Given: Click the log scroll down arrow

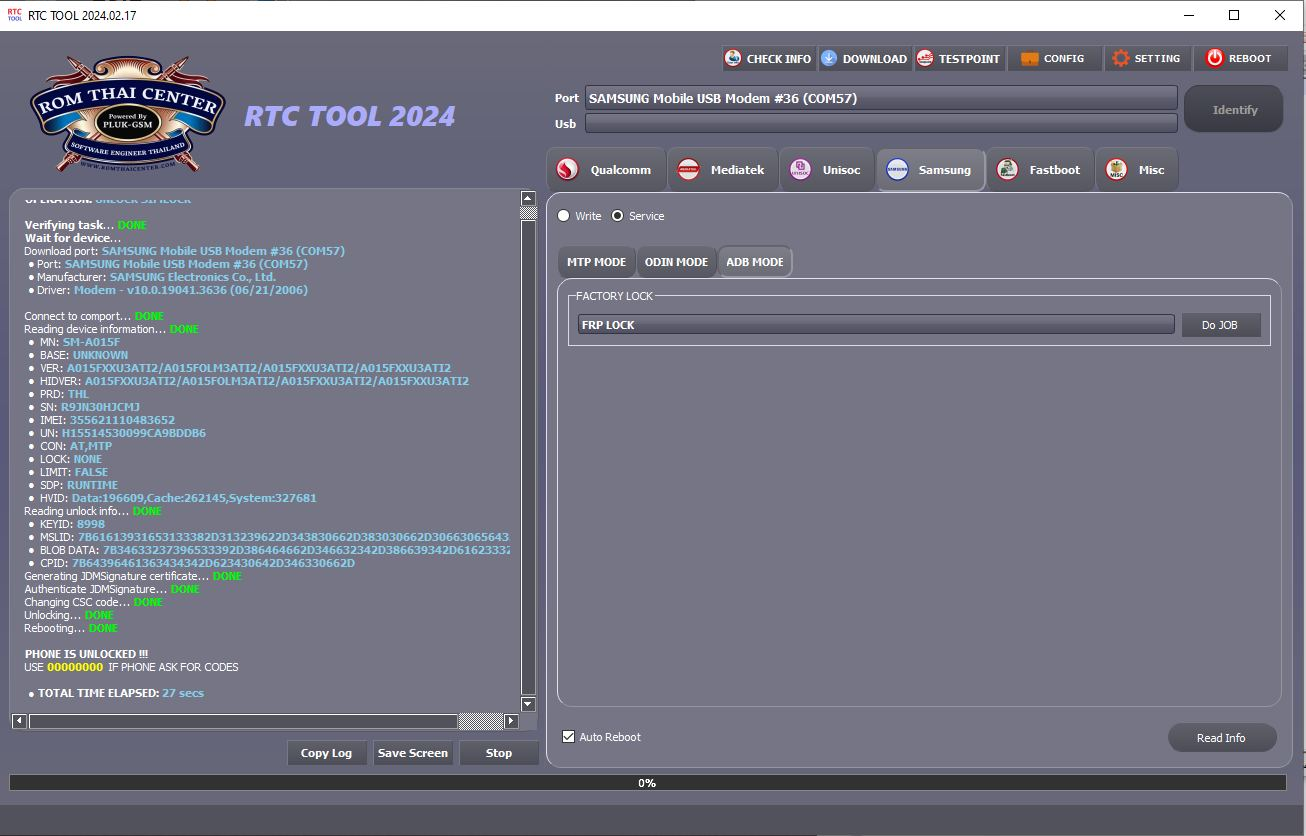Looking at the screenshot, I should pyautogui.click(x=528, y=704).
